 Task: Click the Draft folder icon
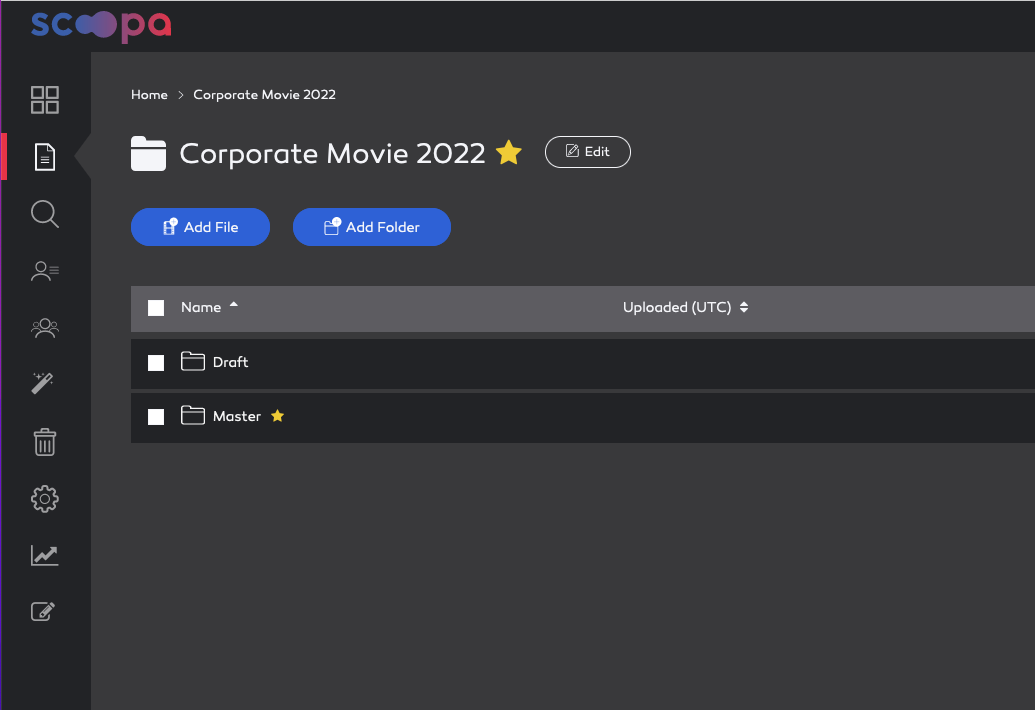193,362
